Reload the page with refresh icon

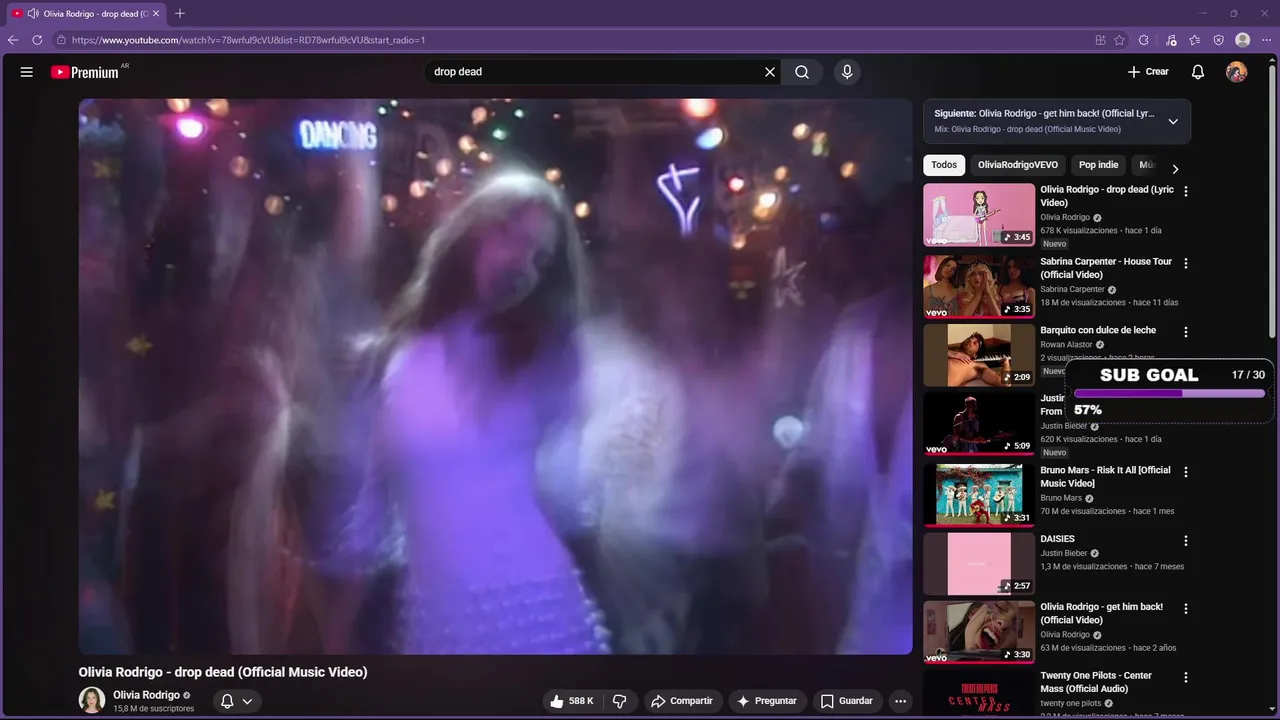(x=37, y=40)
